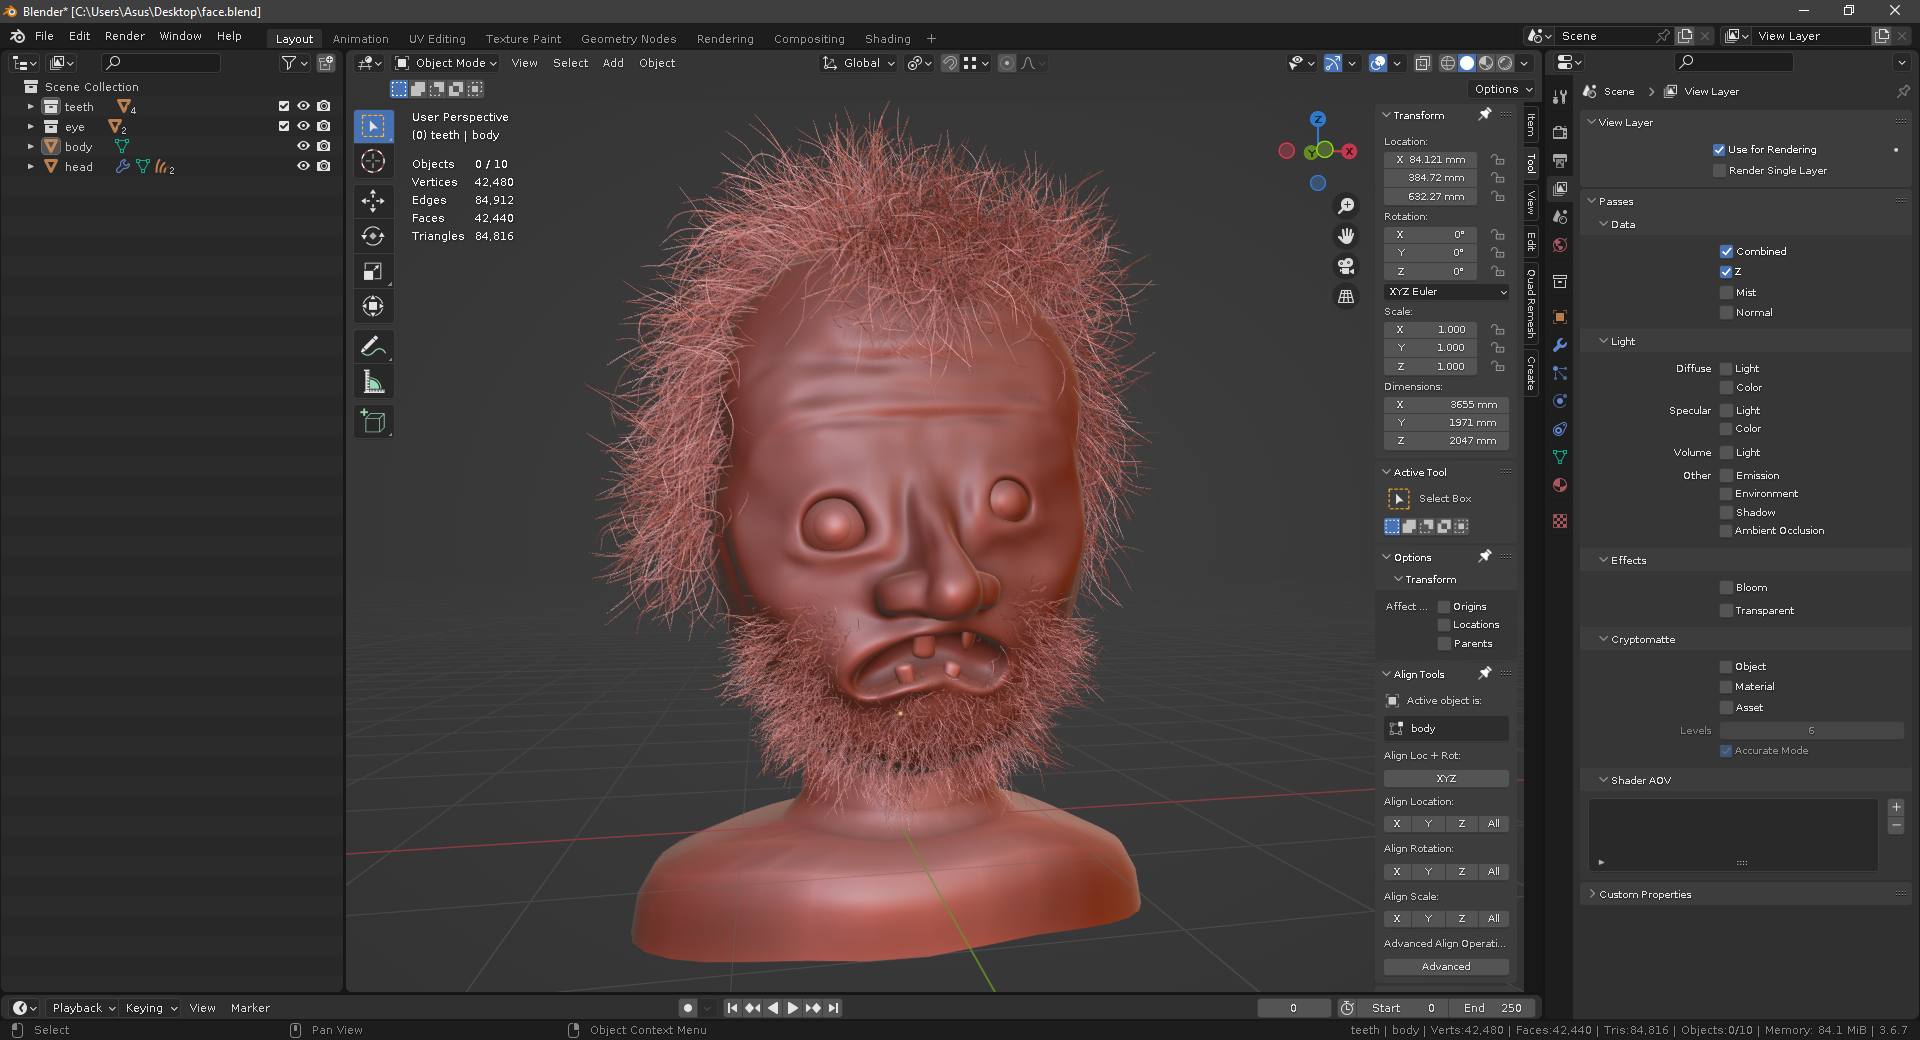This screenshot has height=1040, width=1920.
Task: Select the Rotate tool
Action: pyautogui.click(x=373, y=236)
